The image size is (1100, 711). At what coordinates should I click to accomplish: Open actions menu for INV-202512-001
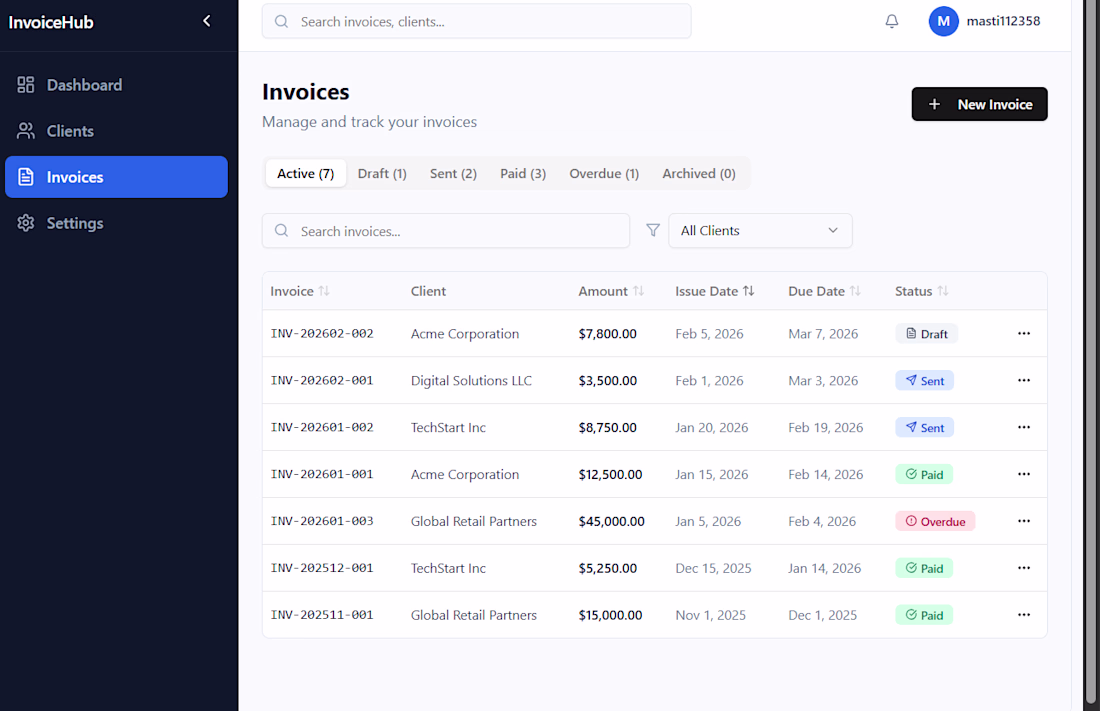click(x=1024, y=568)
